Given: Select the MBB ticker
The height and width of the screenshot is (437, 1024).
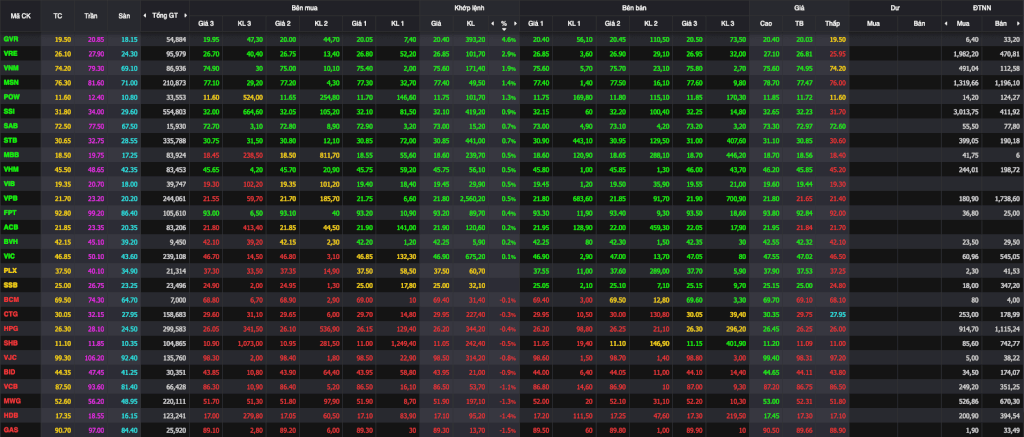Looking at the screenshot, I should tap(10, 155).
